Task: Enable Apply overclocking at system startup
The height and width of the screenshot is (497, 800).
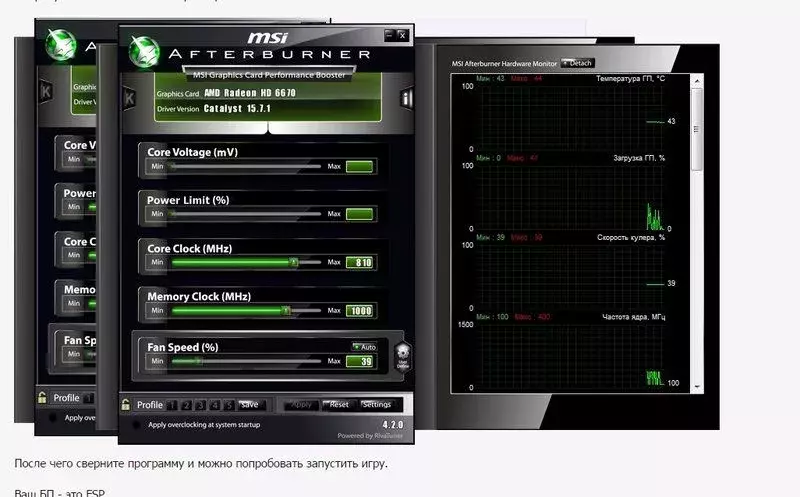Action: click(x=136, y=425)
